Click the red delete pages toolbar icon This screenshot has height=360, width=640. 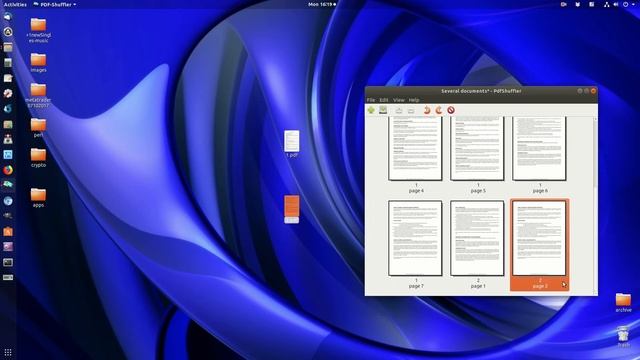pyautogui.click(x=451, y=110)
